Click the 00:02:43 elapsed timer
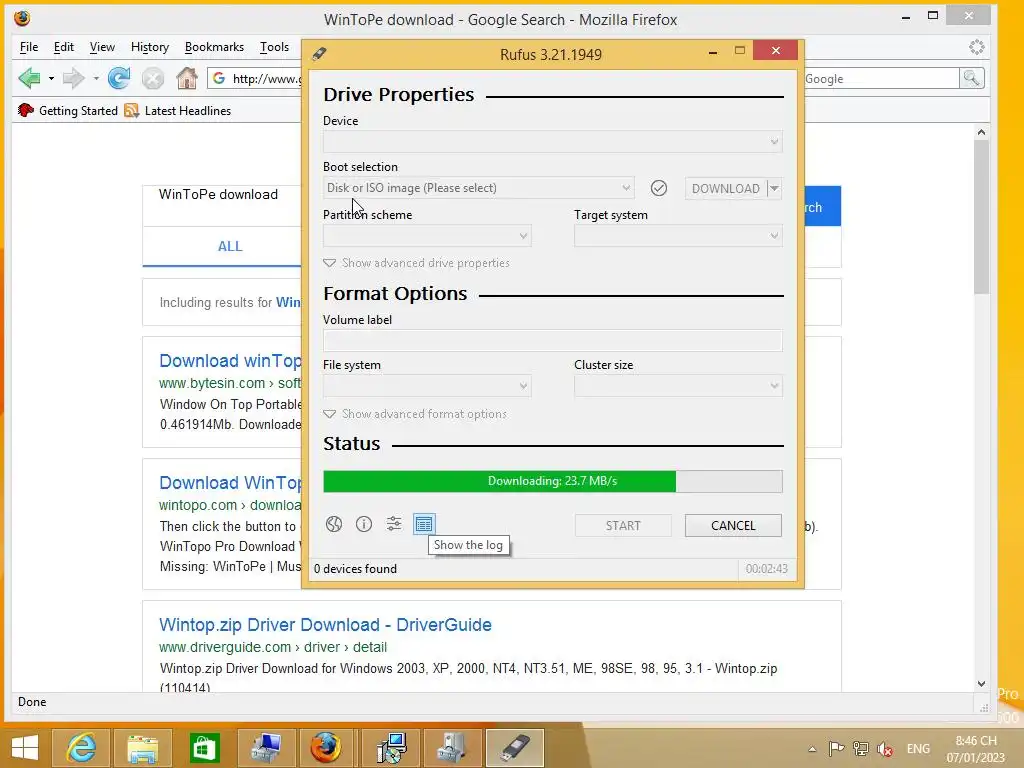Screen dimensions: 1024x768 [x=767, y=569]
